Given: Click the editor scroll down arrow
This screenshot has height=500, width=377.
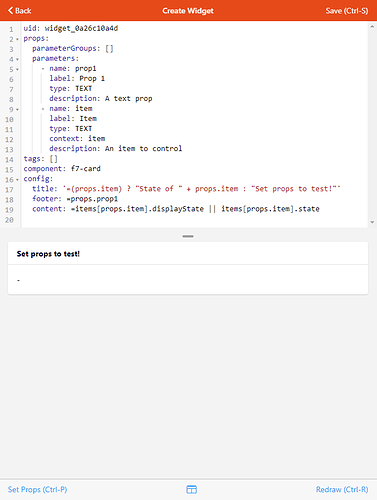Looking at the screenshot, I should tap(372, 222).
